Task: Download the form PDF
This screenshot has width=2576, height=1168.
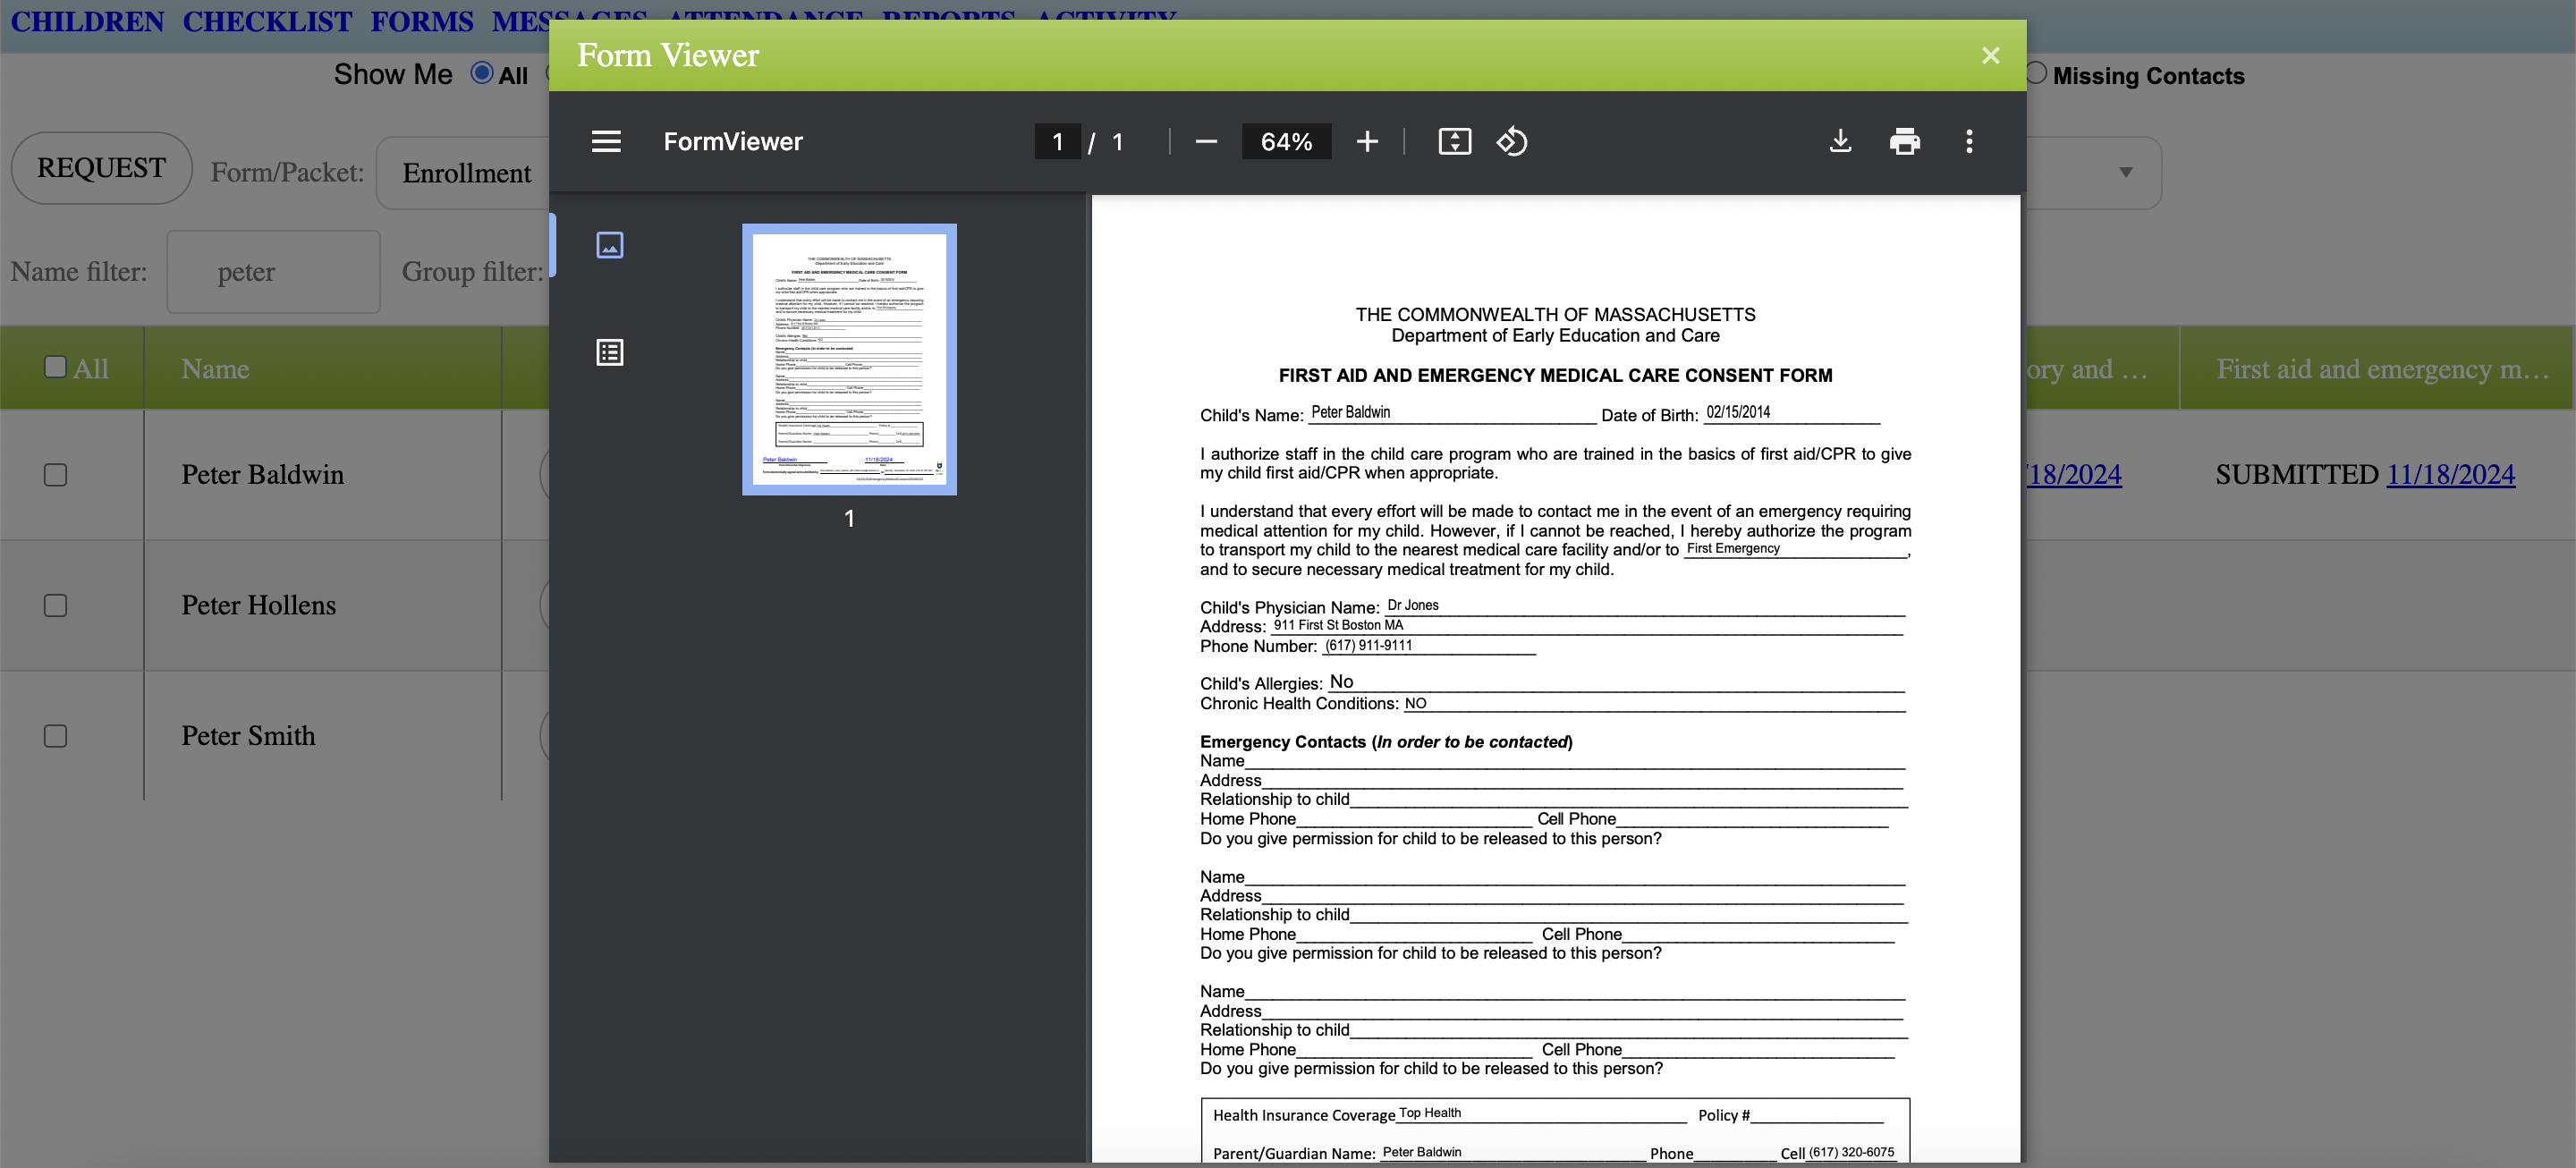Action: point(1840,141)
